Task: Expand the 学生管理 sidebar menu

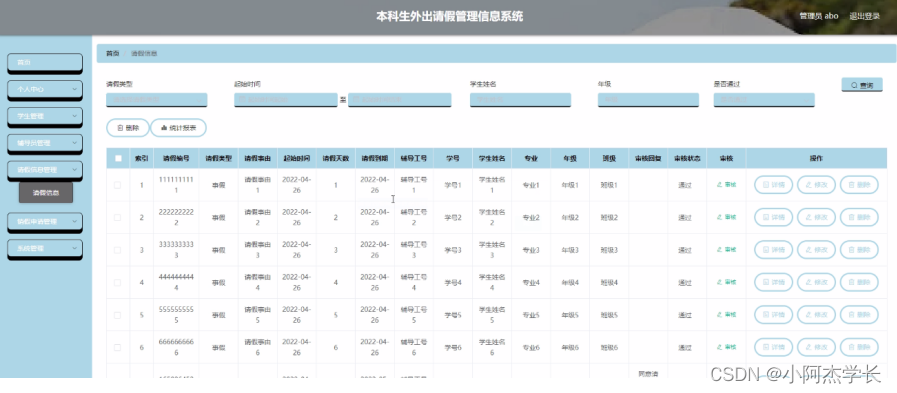Action: pos(45,116)
